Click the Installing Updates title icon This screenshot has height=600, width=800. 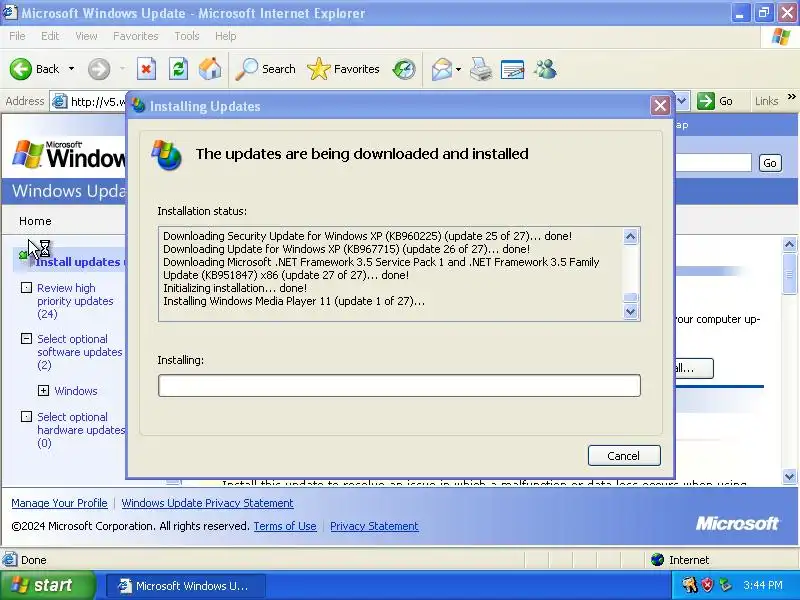tap(138, 106)
